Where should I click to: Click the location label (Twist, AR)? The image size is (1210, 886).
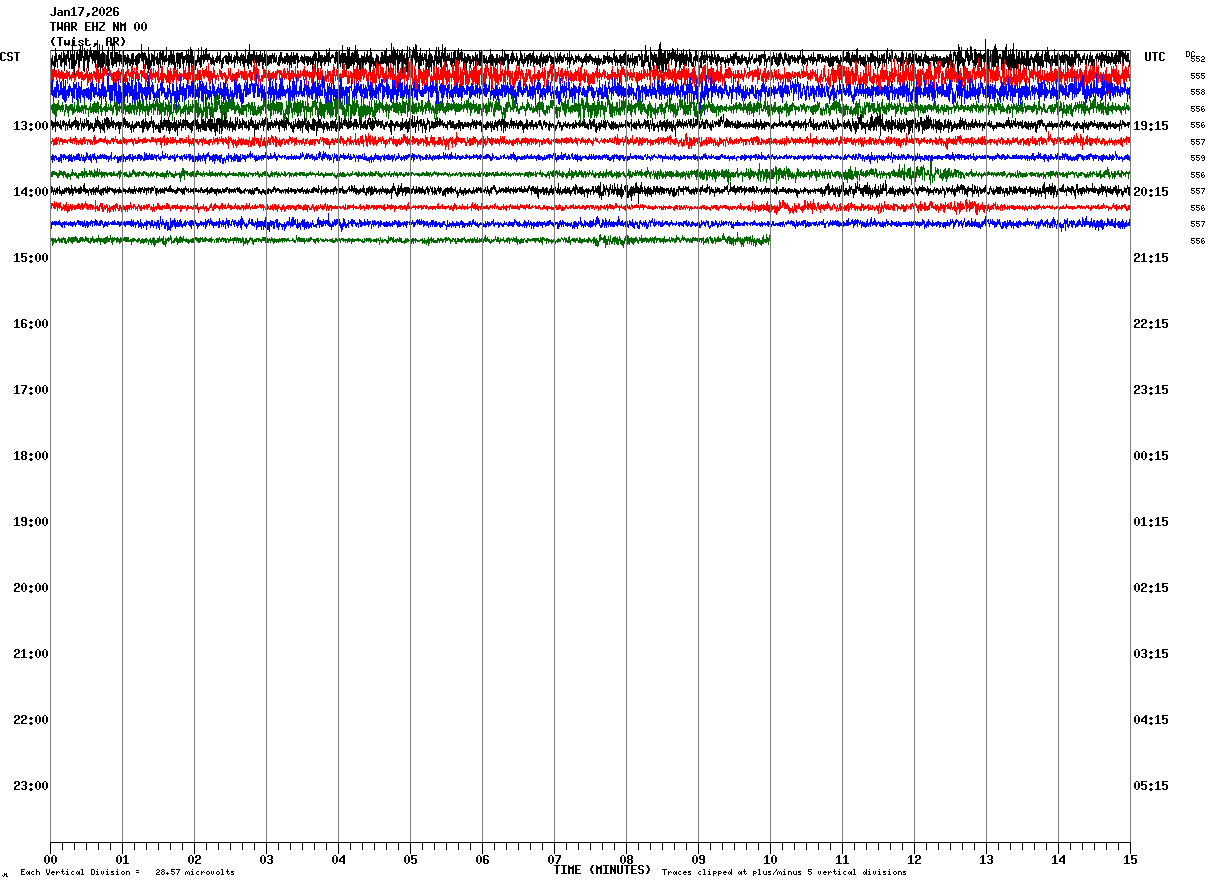[88, 42]
